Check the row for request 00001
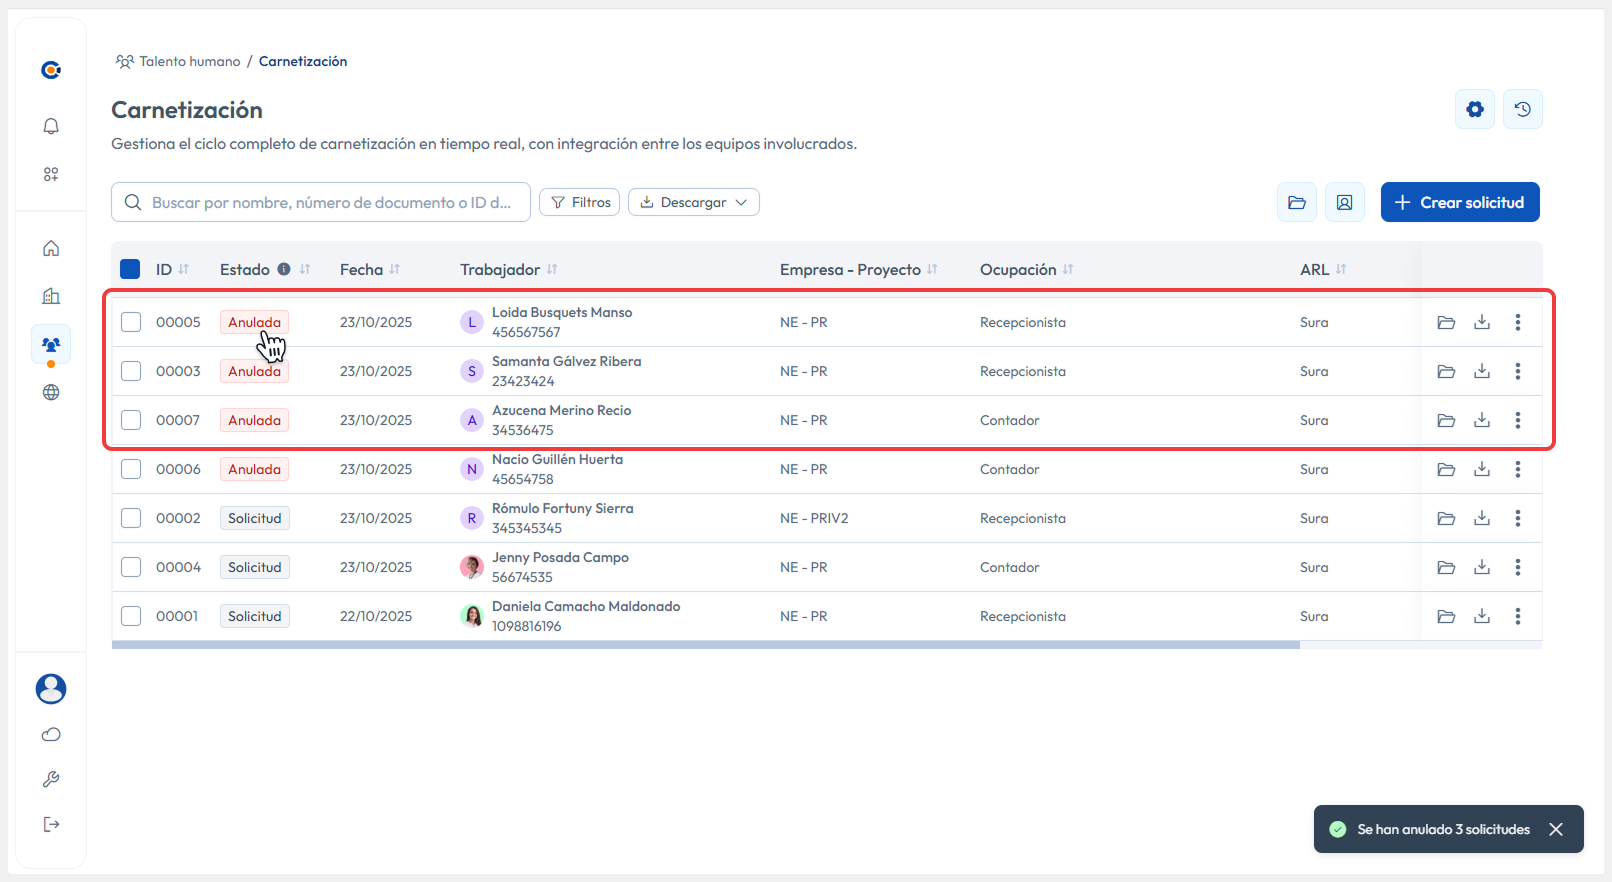Image resolution: width=1612 pixels, height=882 pixels. click(131, 616)
